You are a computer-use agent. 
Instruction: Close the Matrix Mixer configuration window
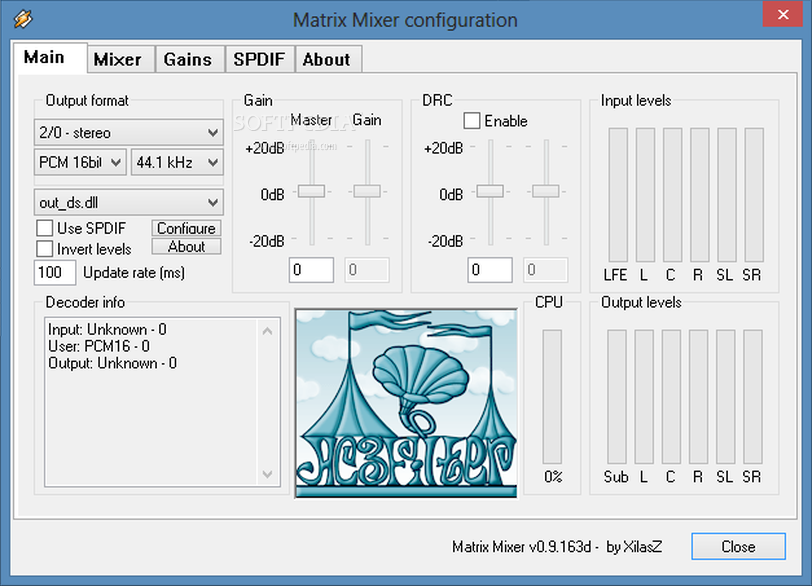783,14
